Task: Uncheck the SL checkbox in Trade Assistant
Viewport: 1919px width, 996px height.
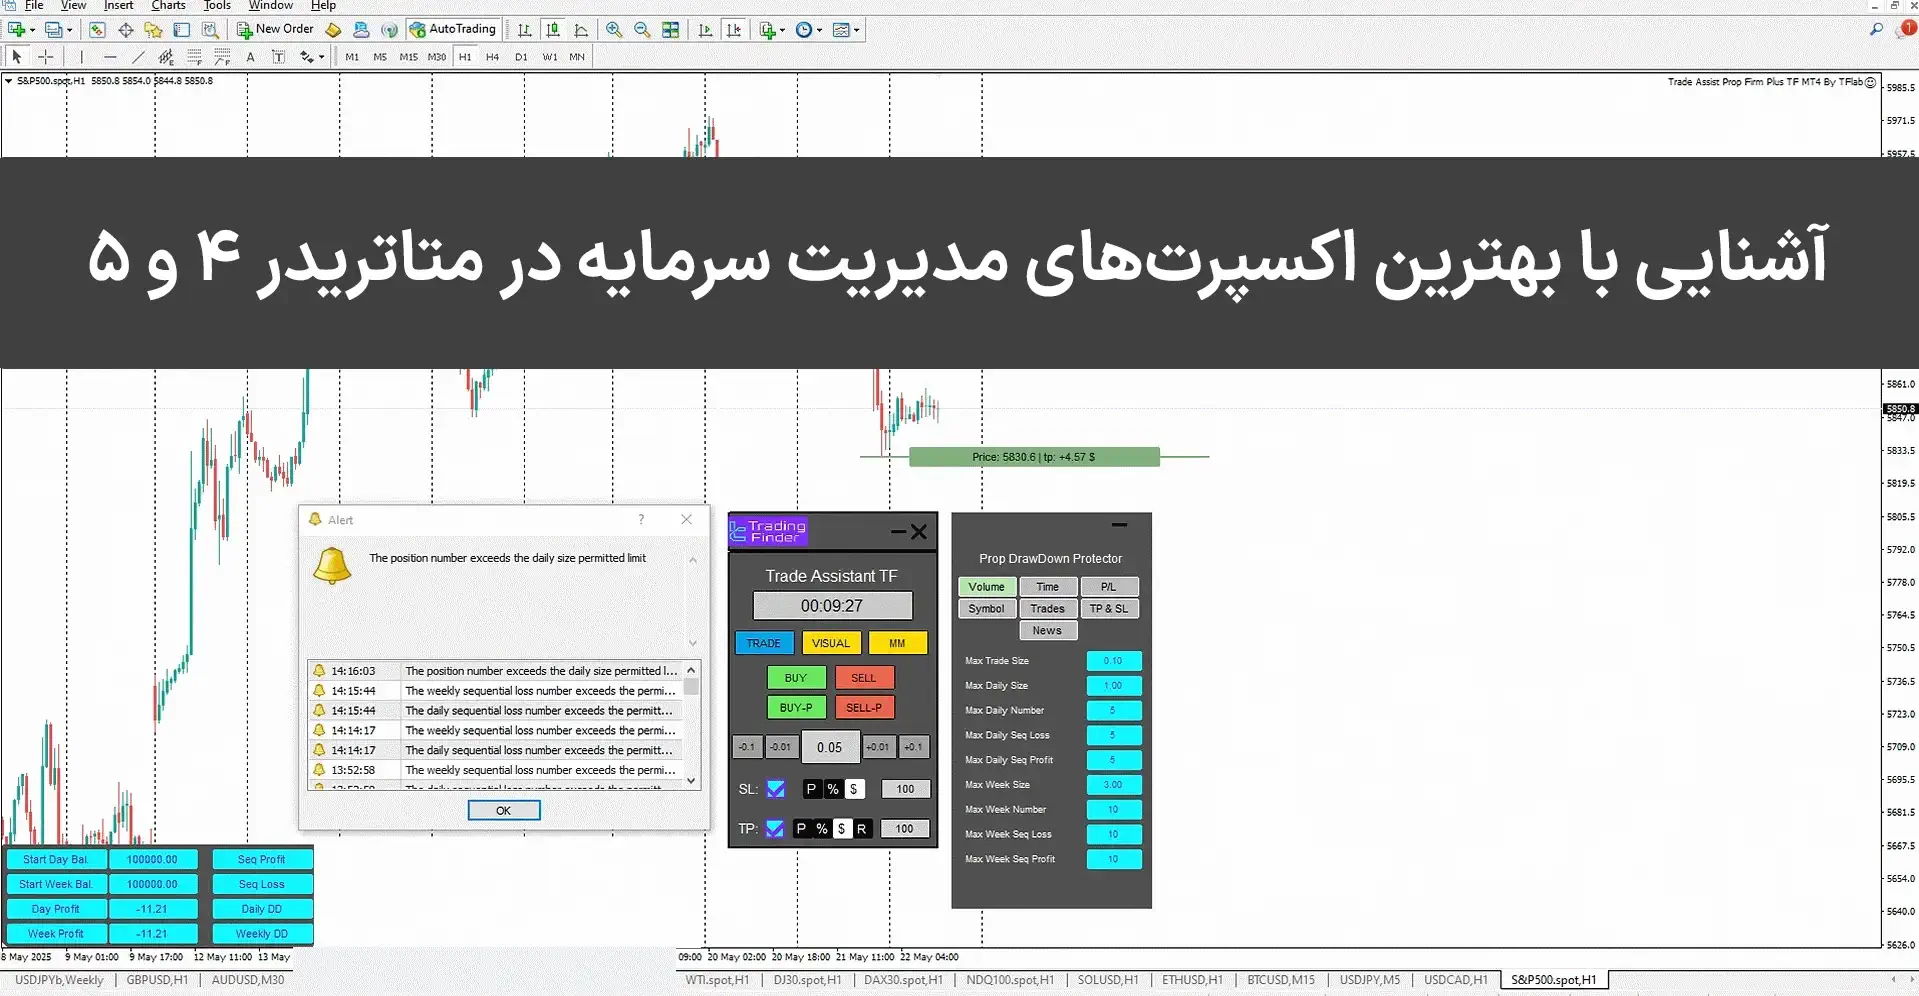Action: [x=775, y=788]
